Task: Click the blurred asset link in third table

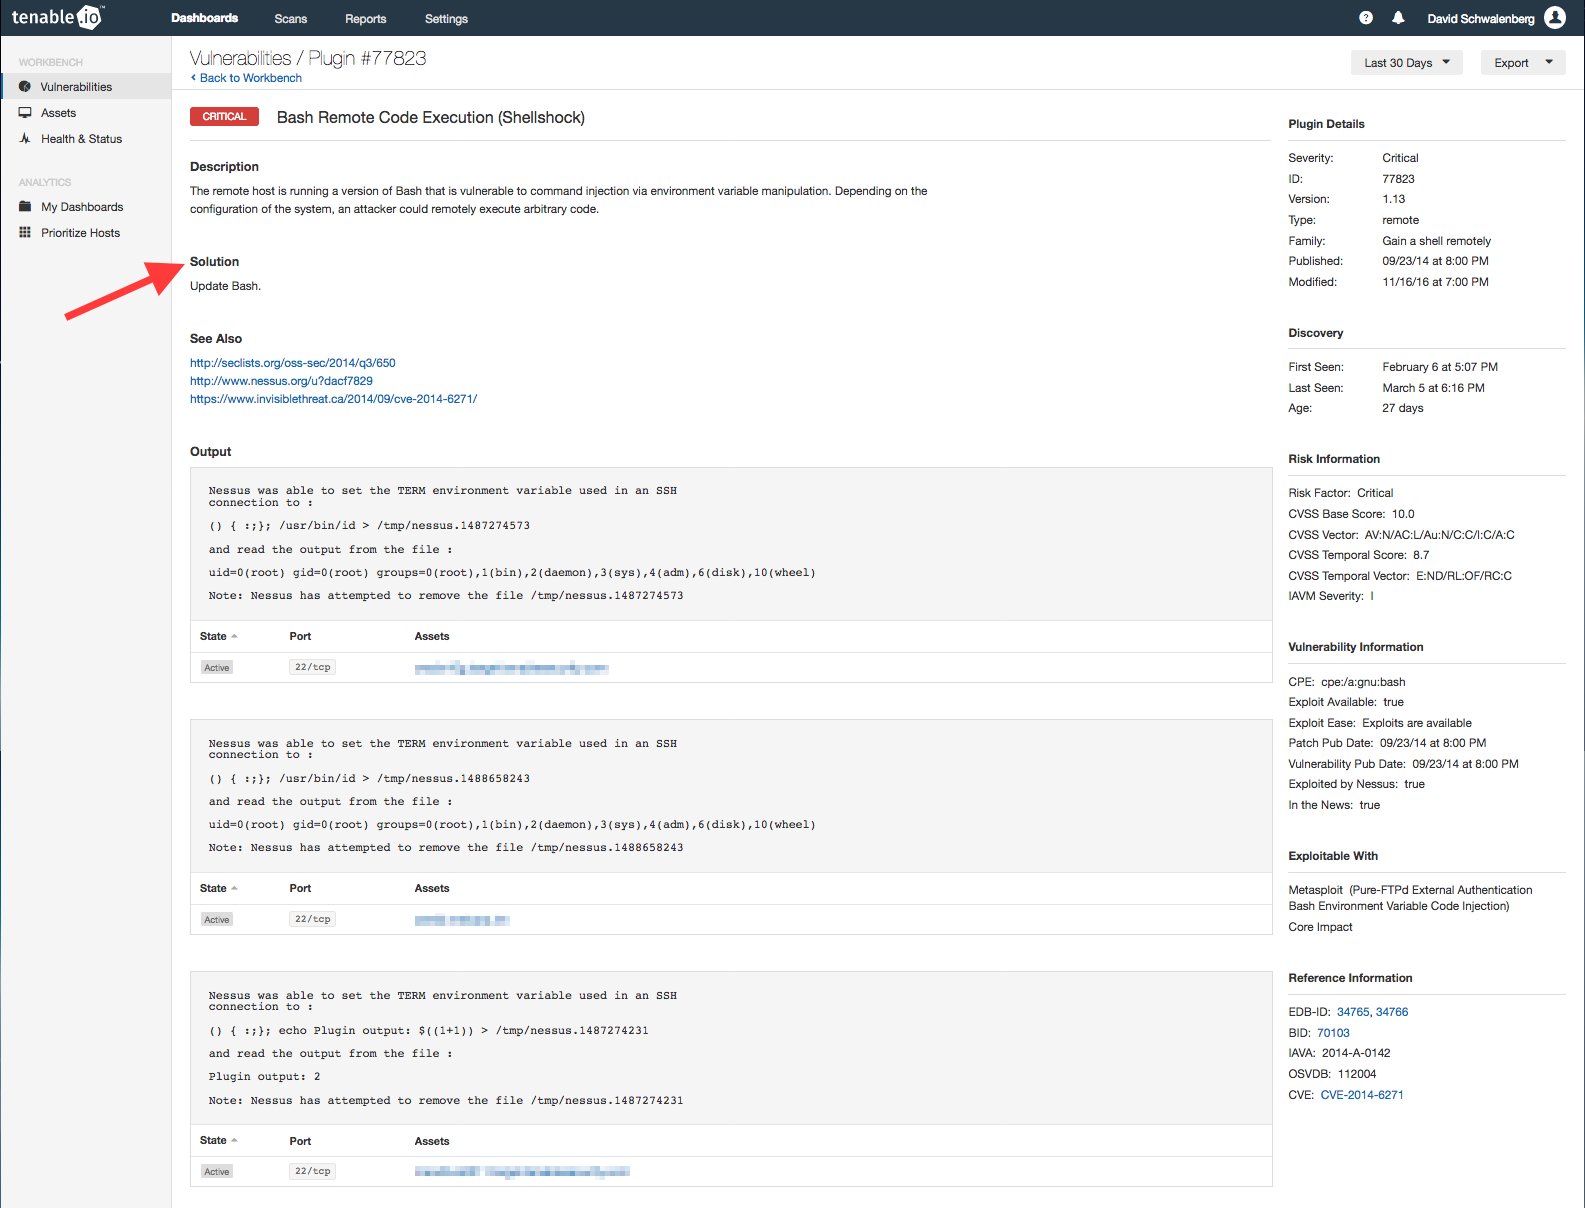Action: pyautogui.click(x=522, y=1172)
